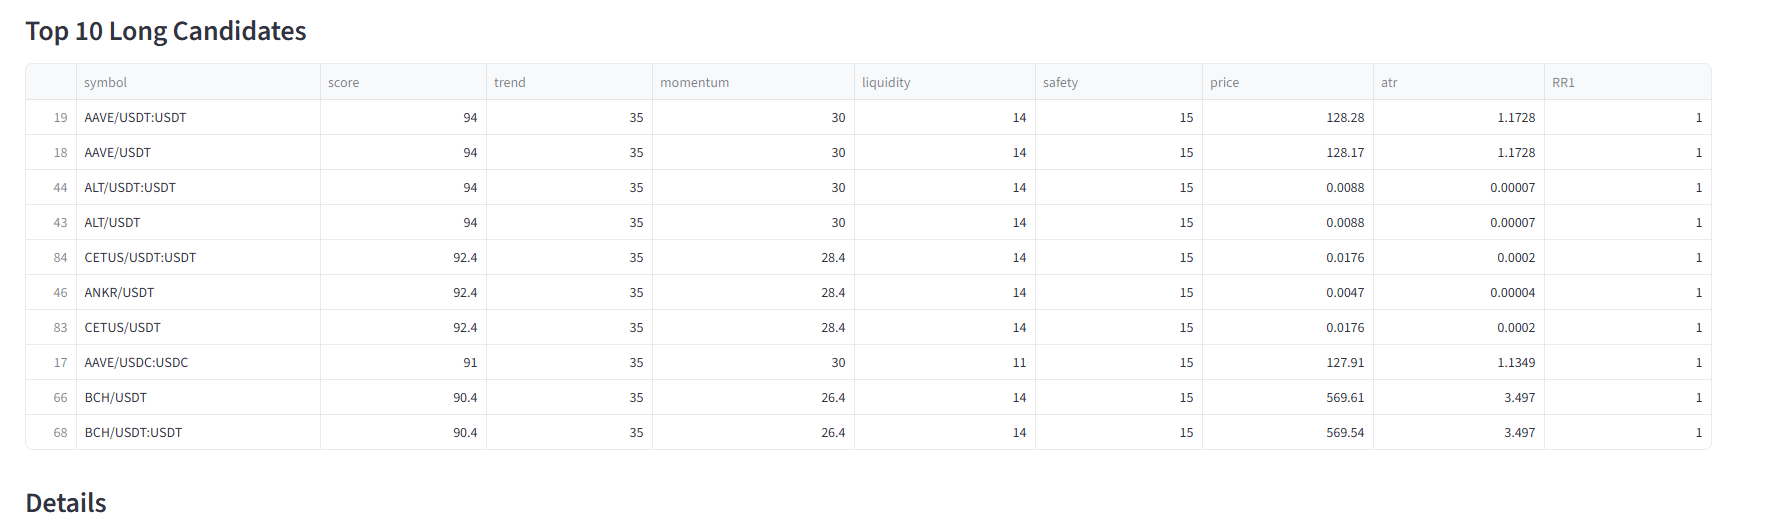Screen dimensions: 1783x522
Task: Click the momentum column header
Action: click(x=695, y=82)
